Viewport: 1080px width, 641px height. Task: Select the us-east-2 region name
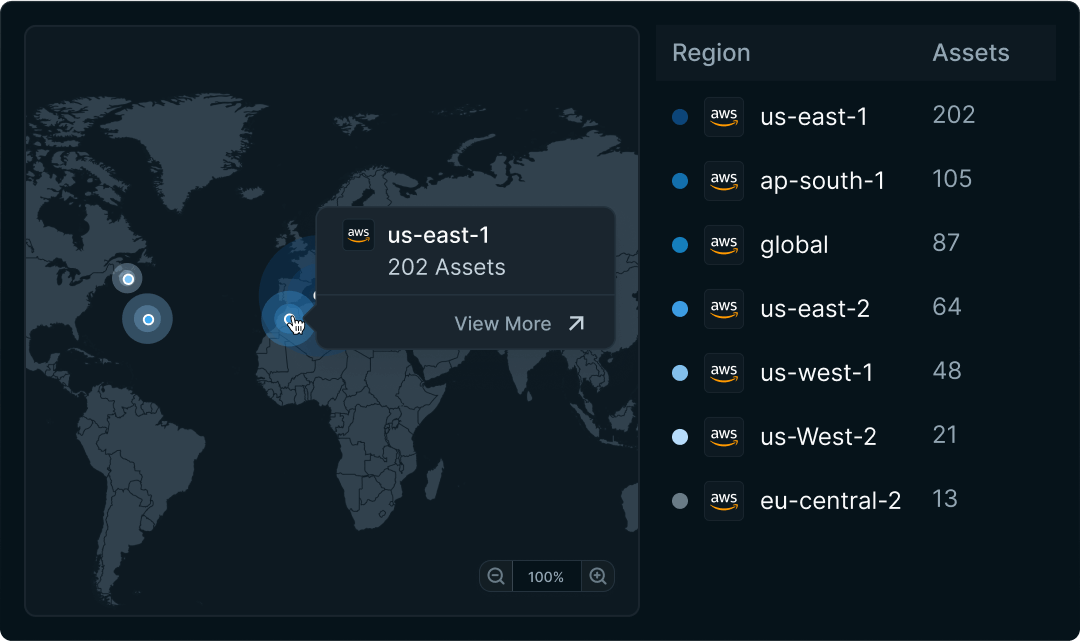[x=815, y=309]
